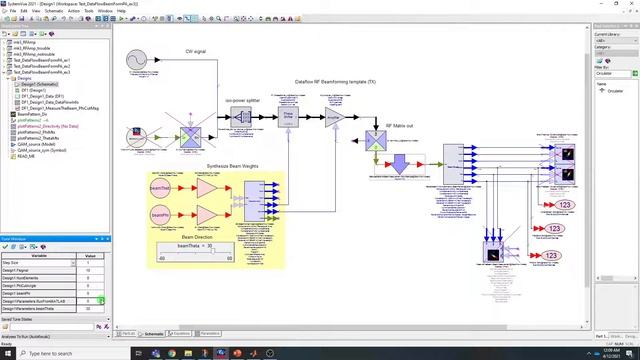Expand the Saved Tune States section
The height and width of the screenshot is (360, 640).
[108, 319]
